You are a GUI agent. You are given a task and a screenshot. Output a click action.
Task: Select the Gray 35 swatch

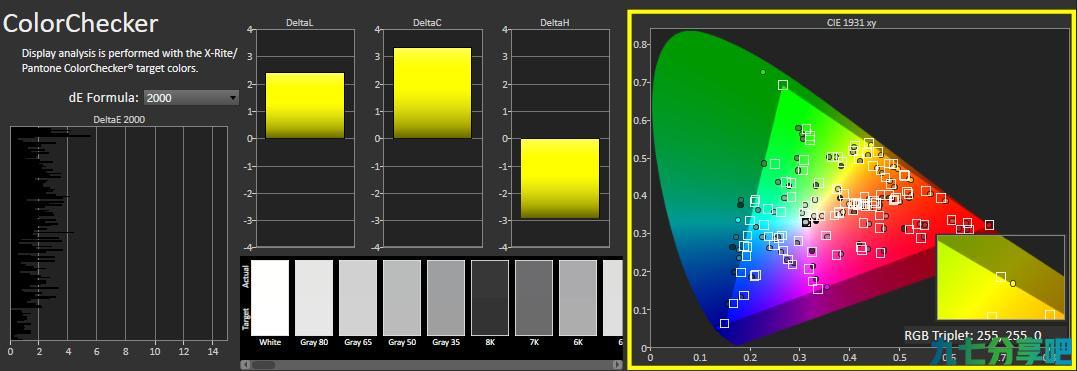446,297
